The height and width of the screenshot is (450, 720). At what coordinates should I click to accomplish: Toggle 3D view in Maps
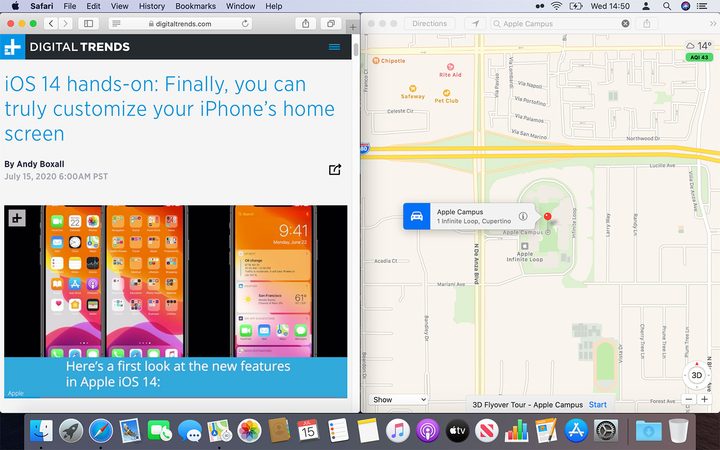click(x=697, y=375)
